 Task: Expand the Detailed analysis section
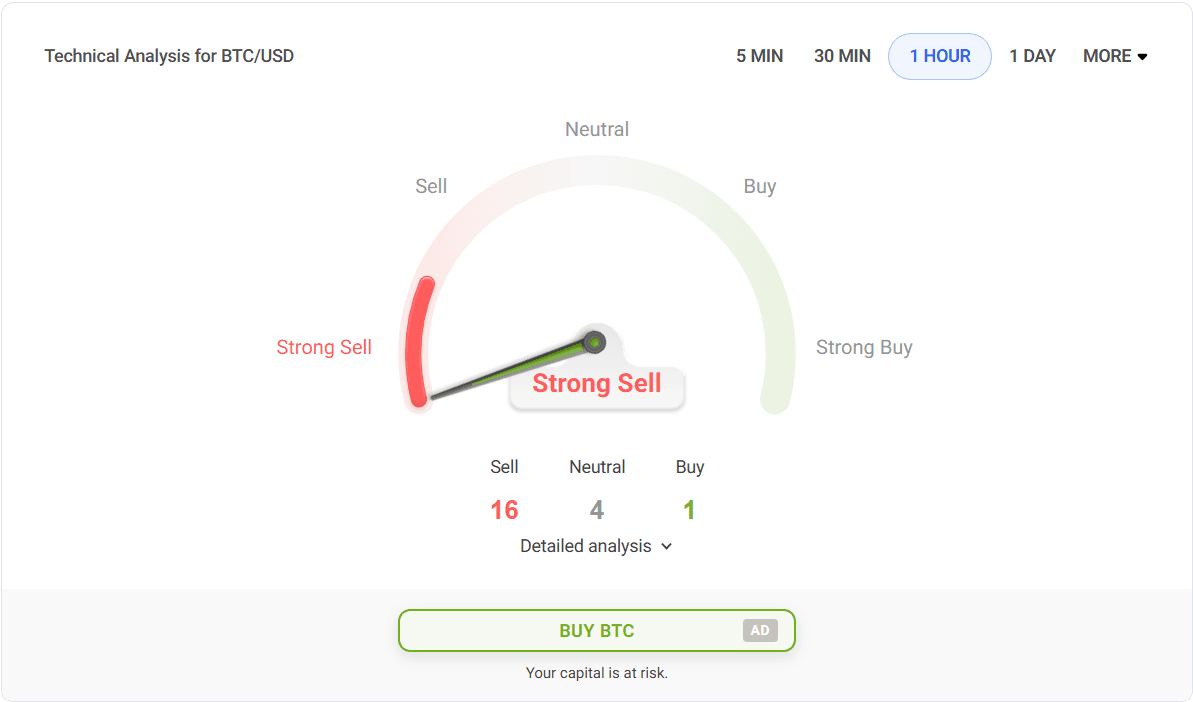588,546
